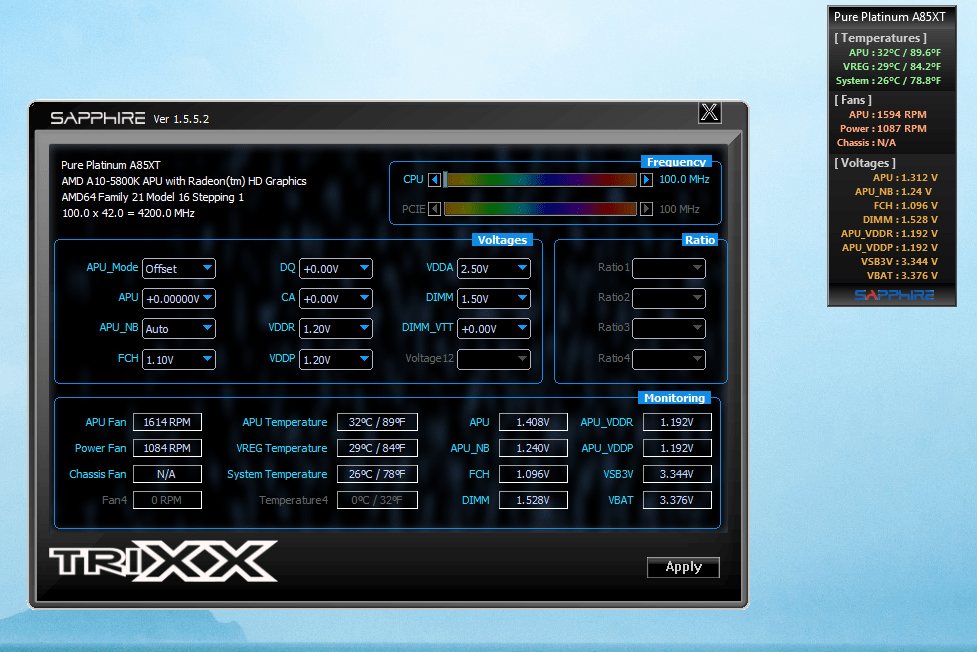Click the 100.0 MHz CPU frequency readout

(684, 180)
